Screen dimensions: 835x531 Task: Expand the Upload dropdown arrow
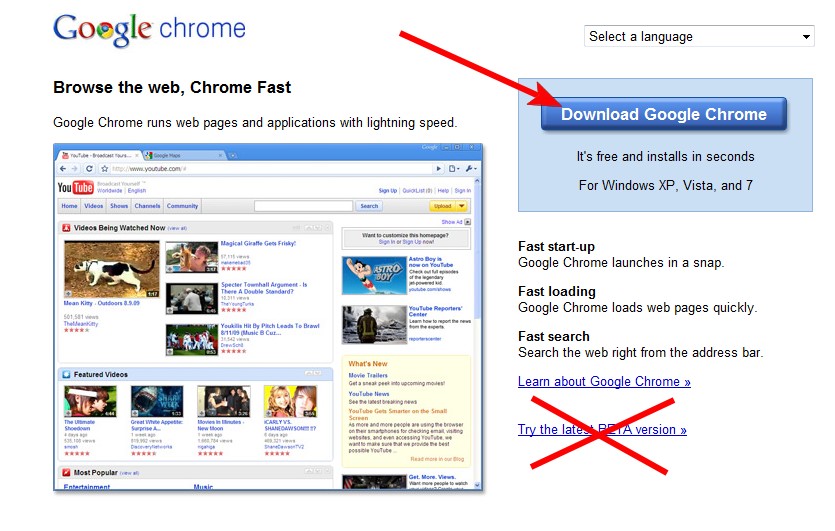pos(462,206)
